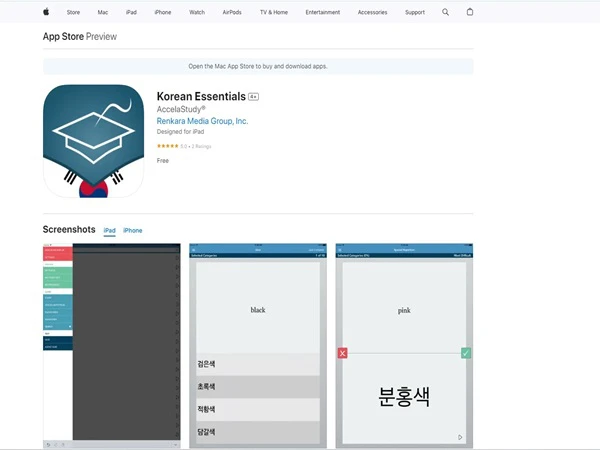Viewport: 600px width, 450px height.
Task: Open the iPad nav menu
Action: pos(131,12)
